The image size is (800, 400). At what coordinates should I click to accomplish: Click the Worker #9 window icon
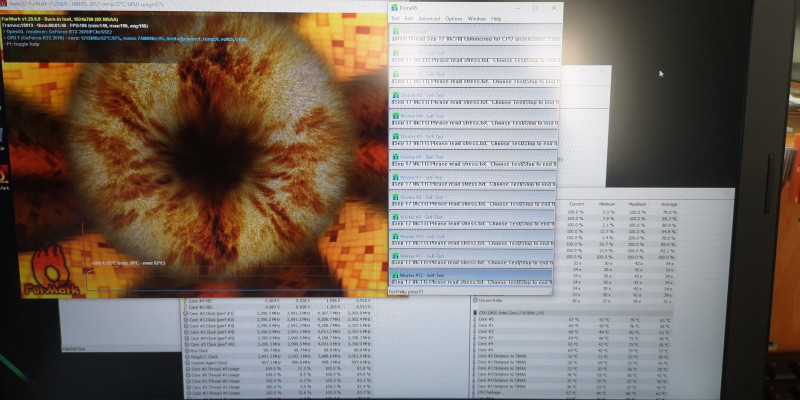pos(395,217)
